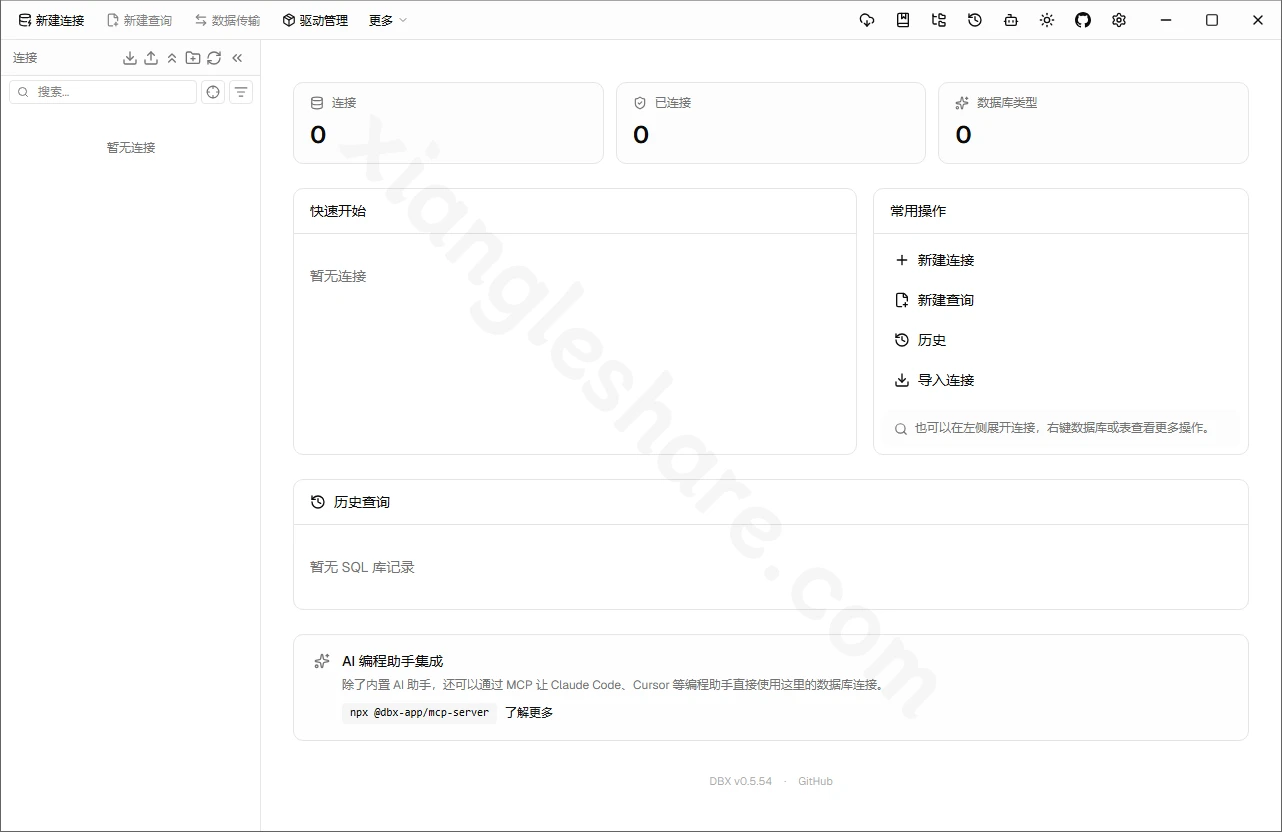Image resolution: width=1282 pixels, height=832 pixels.
Task: Click 历史 under 常用操作
Action: (x=920, y=340)
